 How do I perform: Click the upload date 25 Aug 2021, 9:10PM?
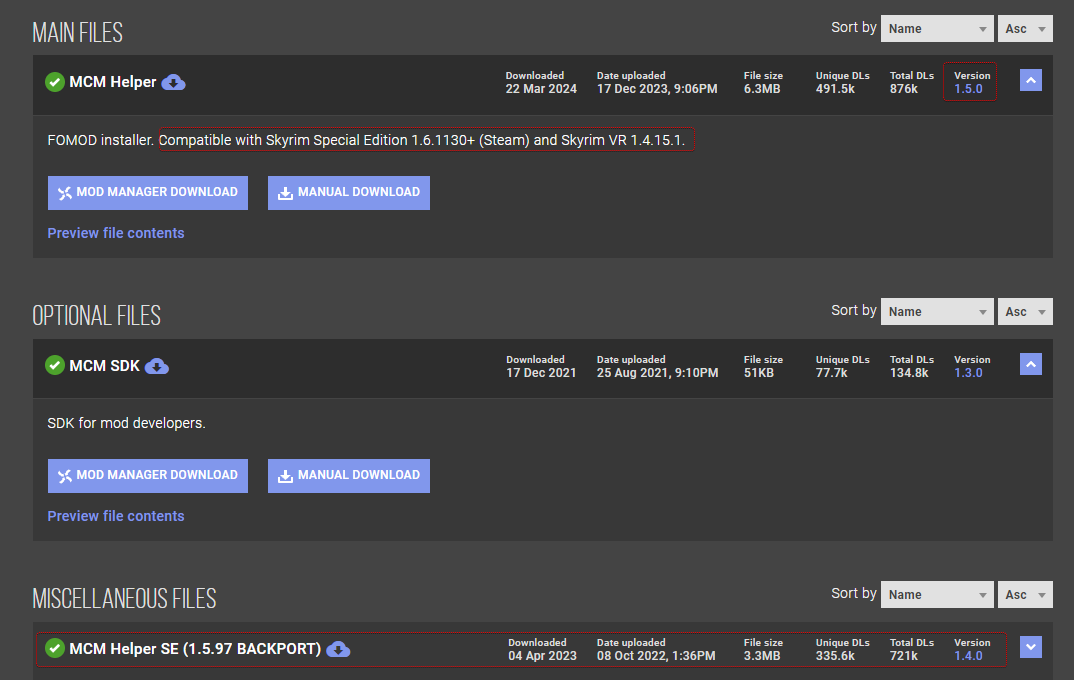658,373
